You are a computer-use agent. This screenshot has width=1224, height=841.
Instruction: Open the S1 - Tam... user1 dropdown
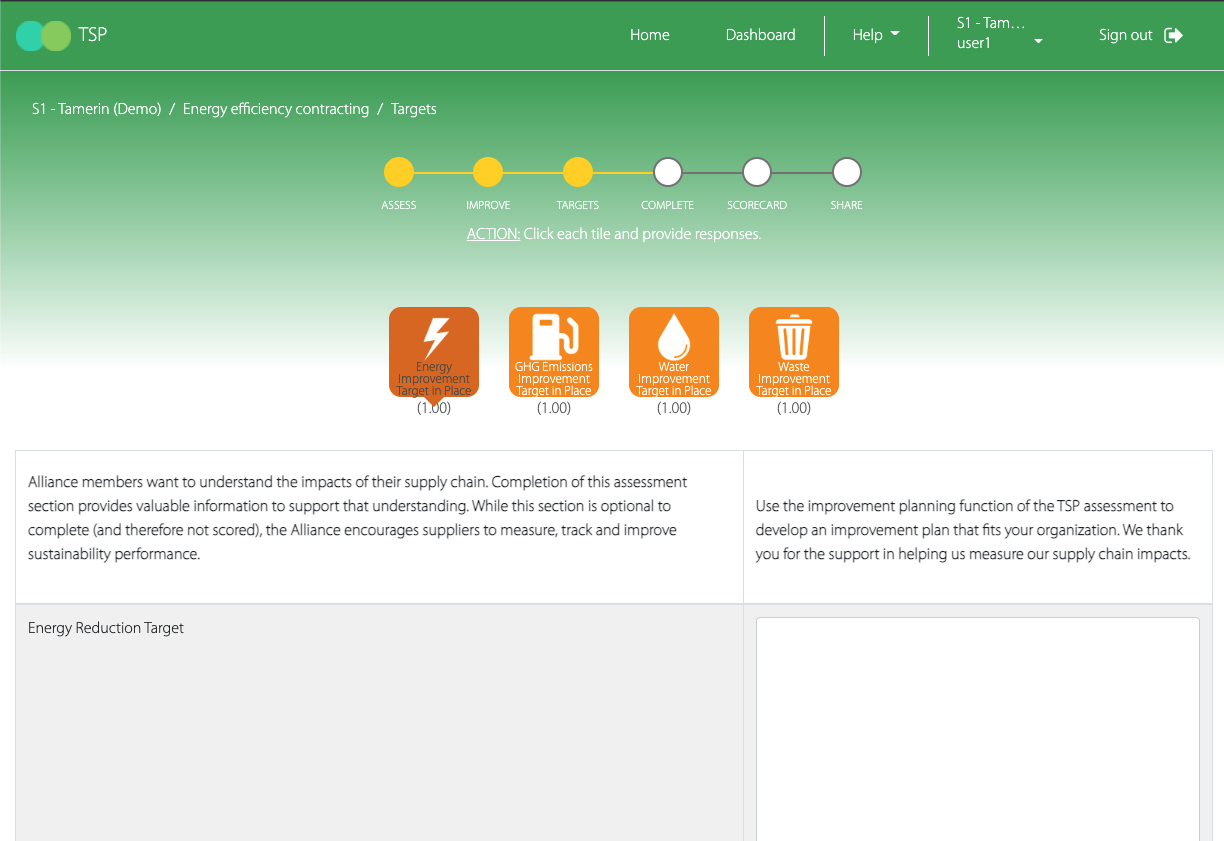[x=999, y=34]
